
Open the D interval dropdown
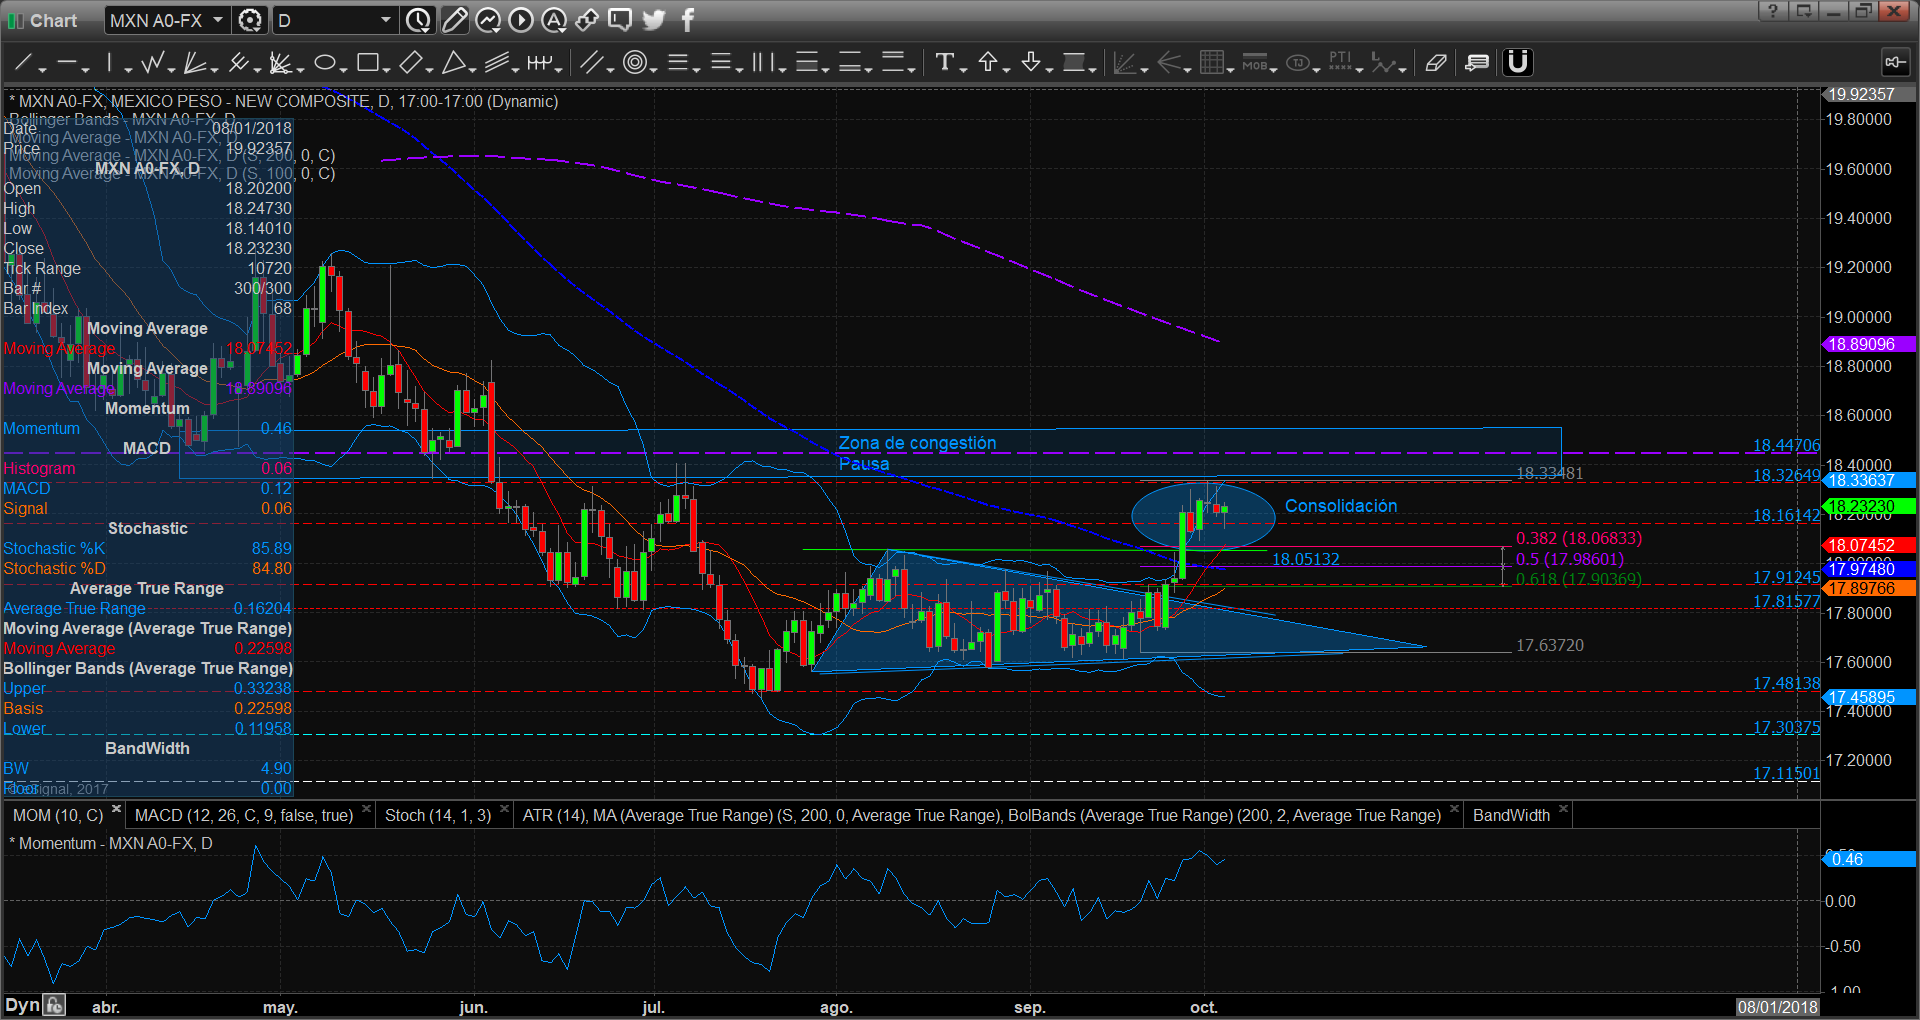tap(386, 20)
